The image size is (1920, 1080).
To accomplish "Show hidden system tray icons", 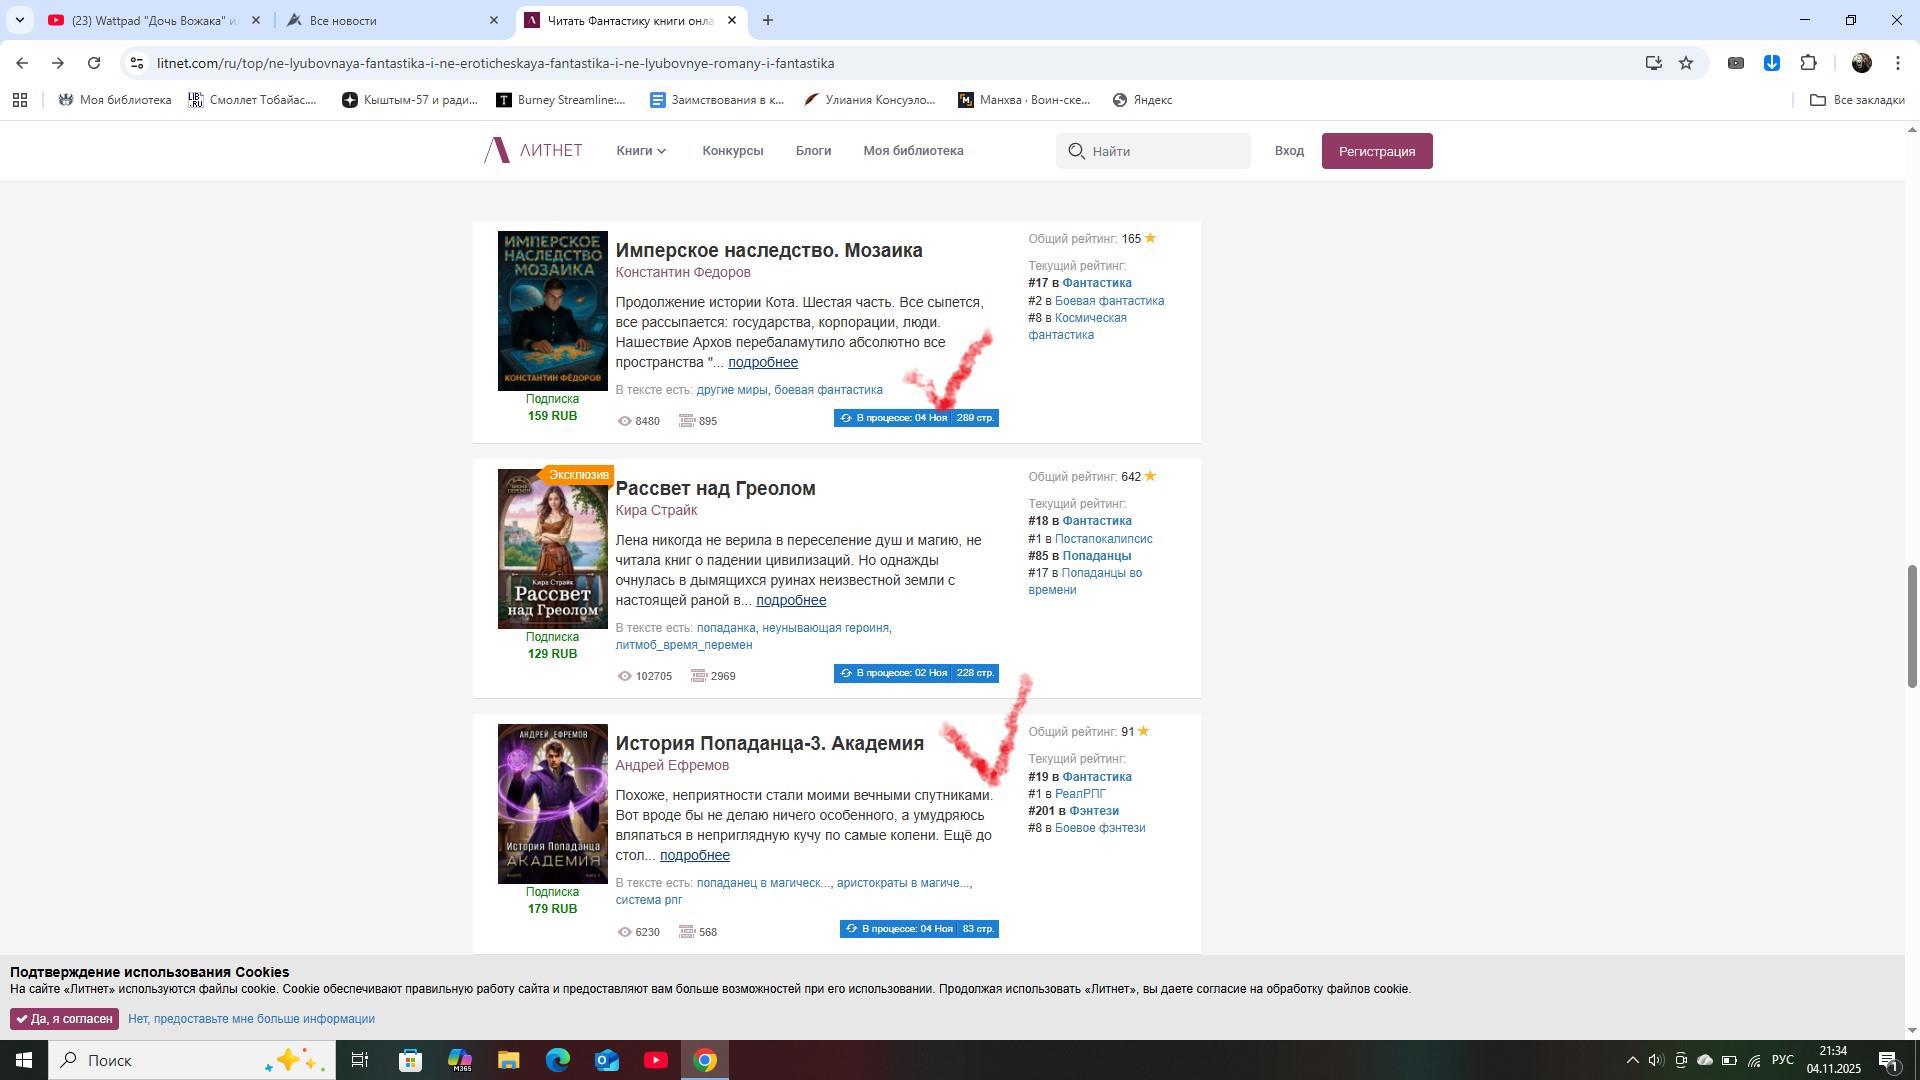I will 1632,1060.
